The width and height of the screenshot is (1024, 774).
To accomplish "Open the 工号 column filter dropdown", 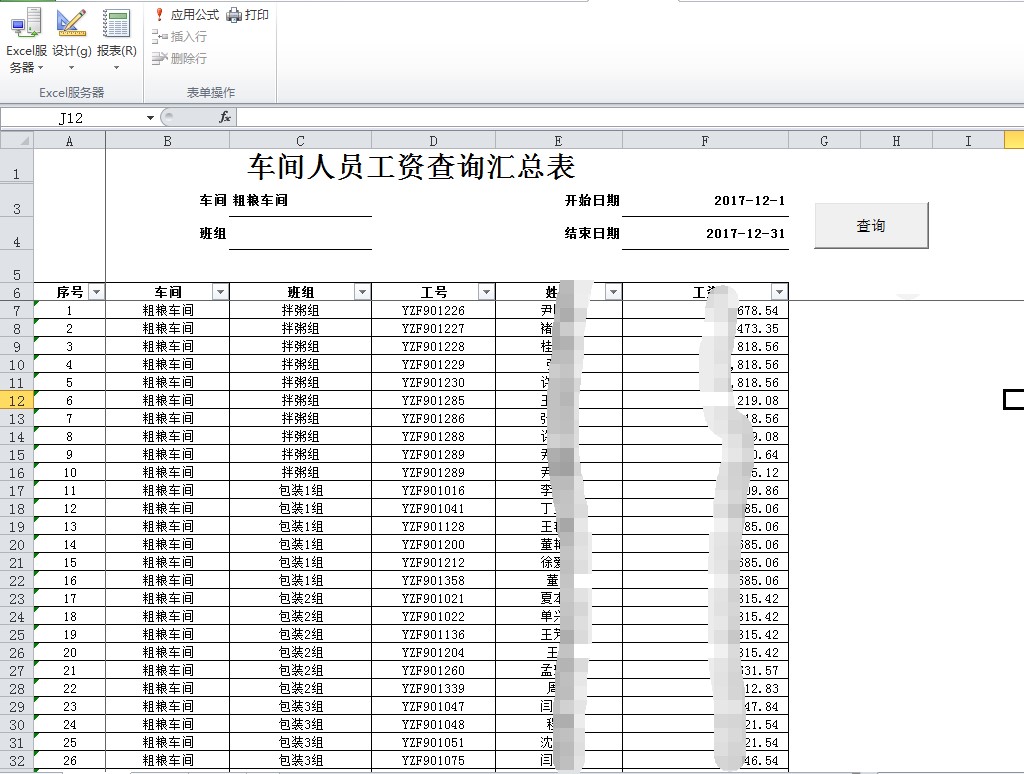I will click(486, 292).
